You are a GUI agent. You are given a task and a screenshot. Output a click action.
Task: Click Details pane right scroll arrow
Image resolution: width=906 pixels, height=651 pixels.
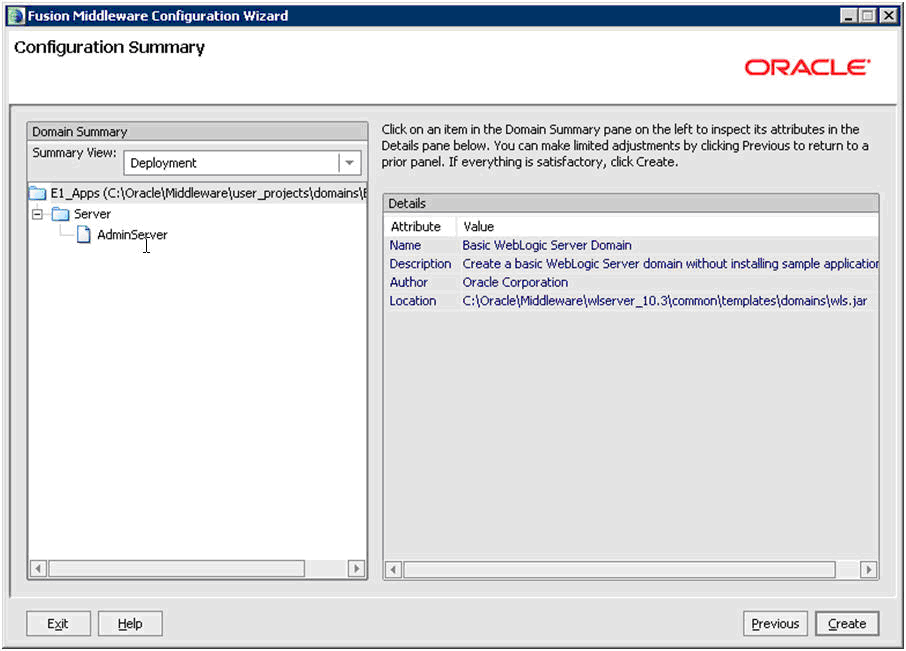[868, 570]
